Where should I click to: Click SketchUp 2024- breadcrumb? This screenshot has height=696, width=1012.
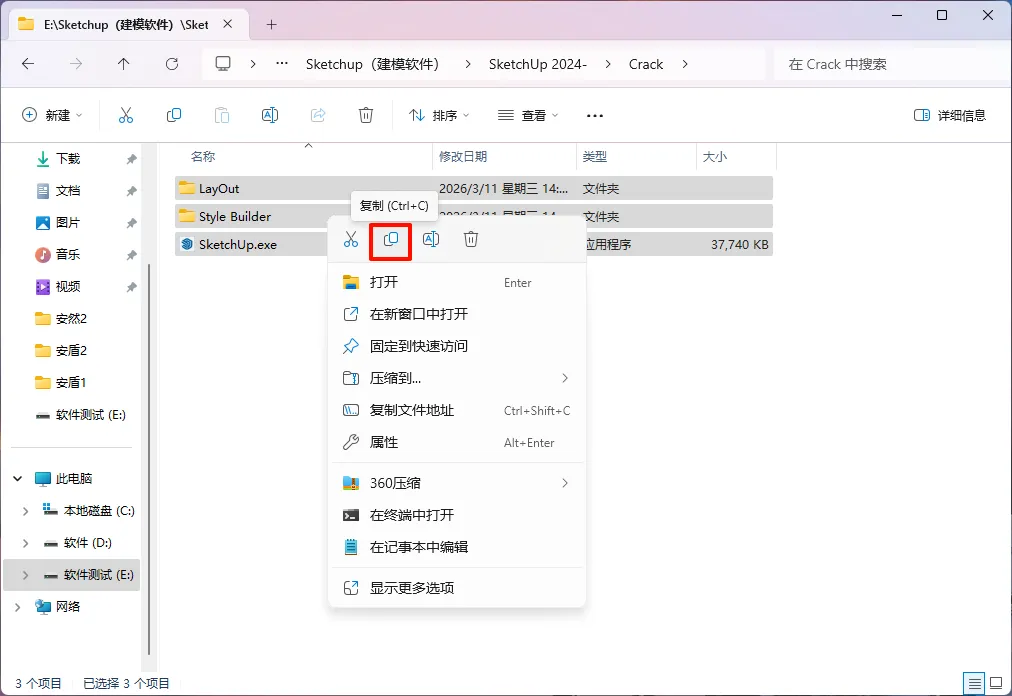point(538,64)
